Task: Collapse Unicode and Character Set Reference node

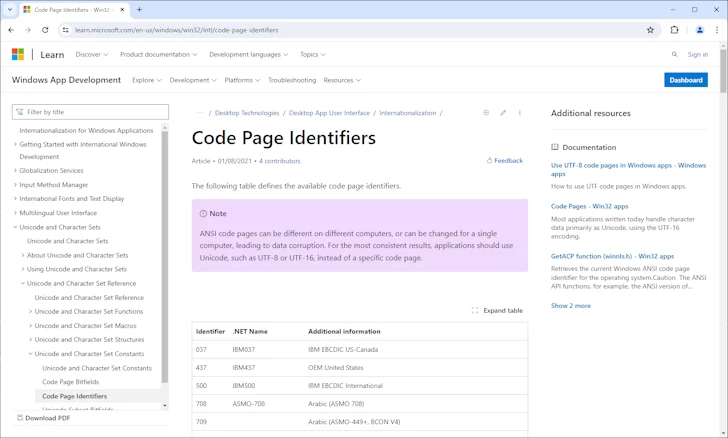Action: [23, 283]
